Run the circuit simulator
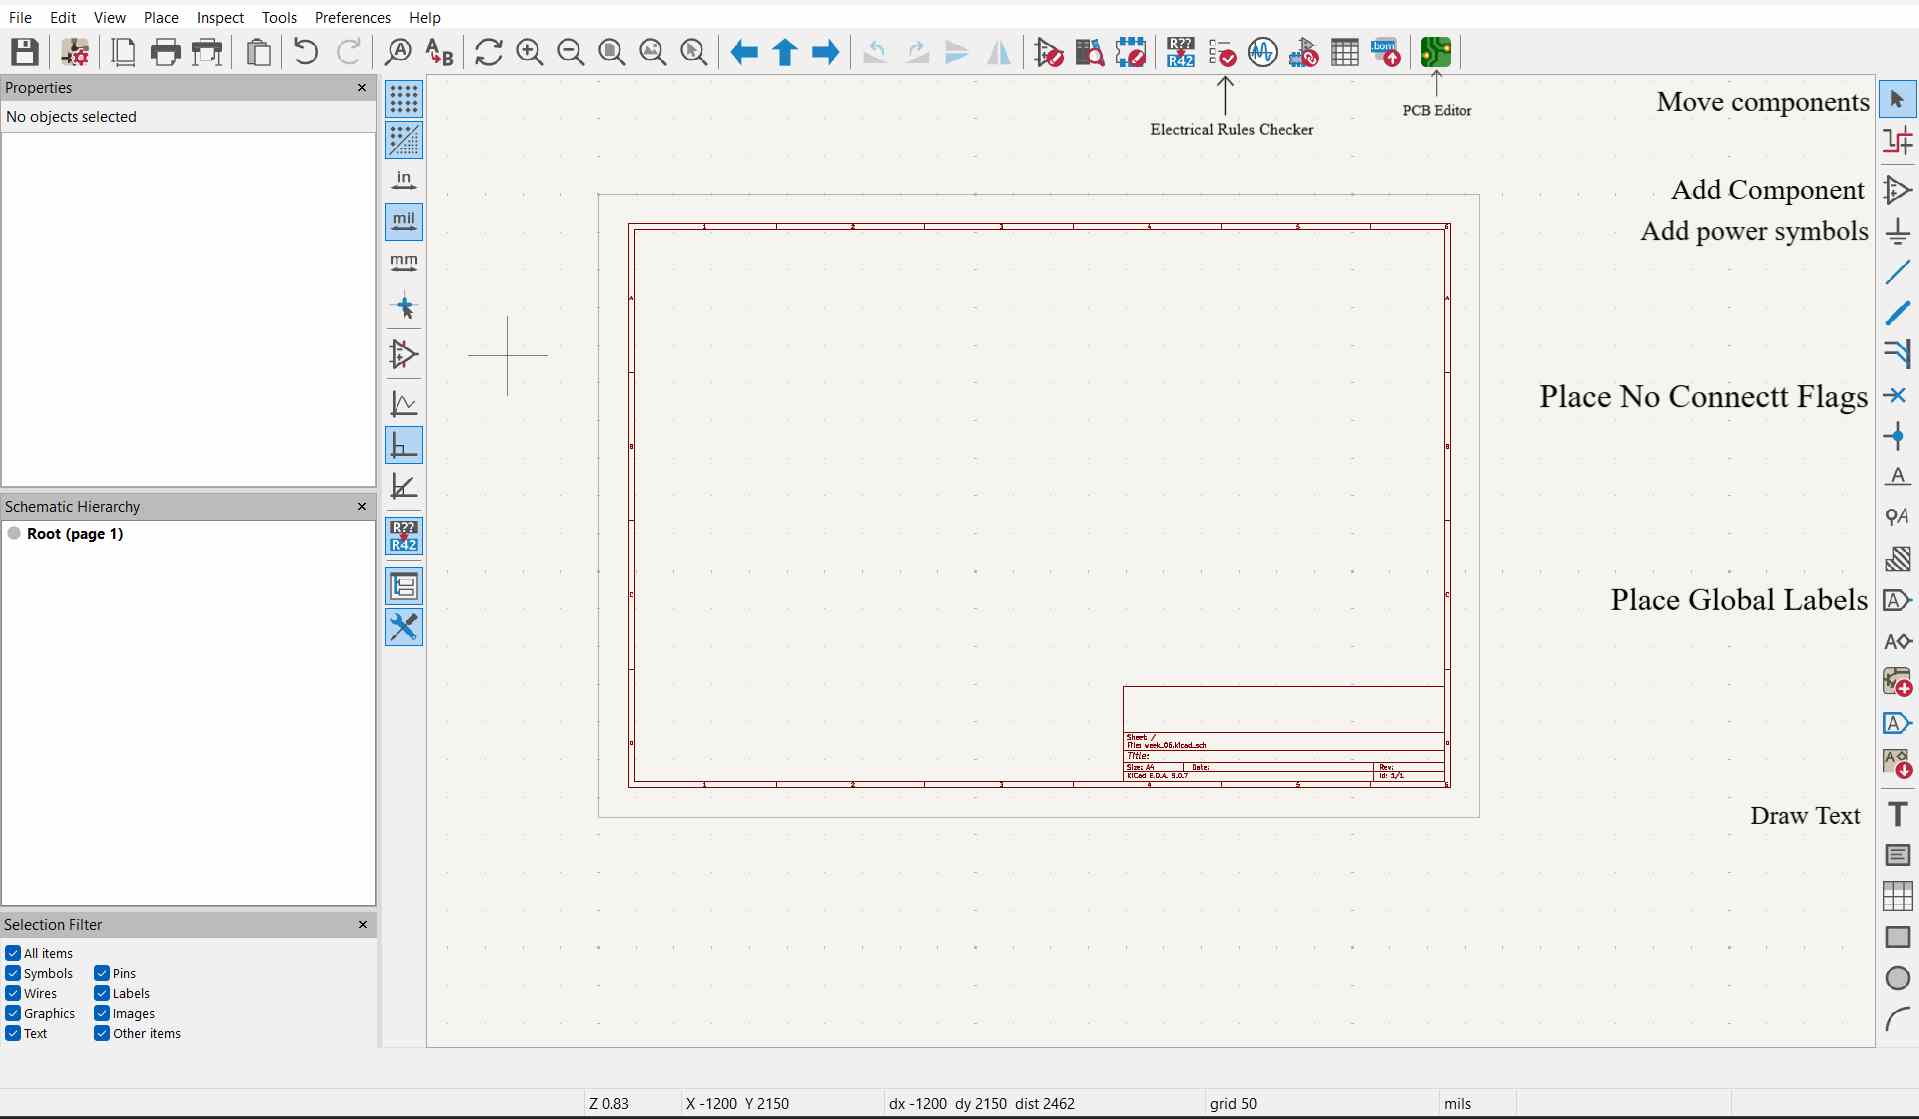 [1263, 52]
